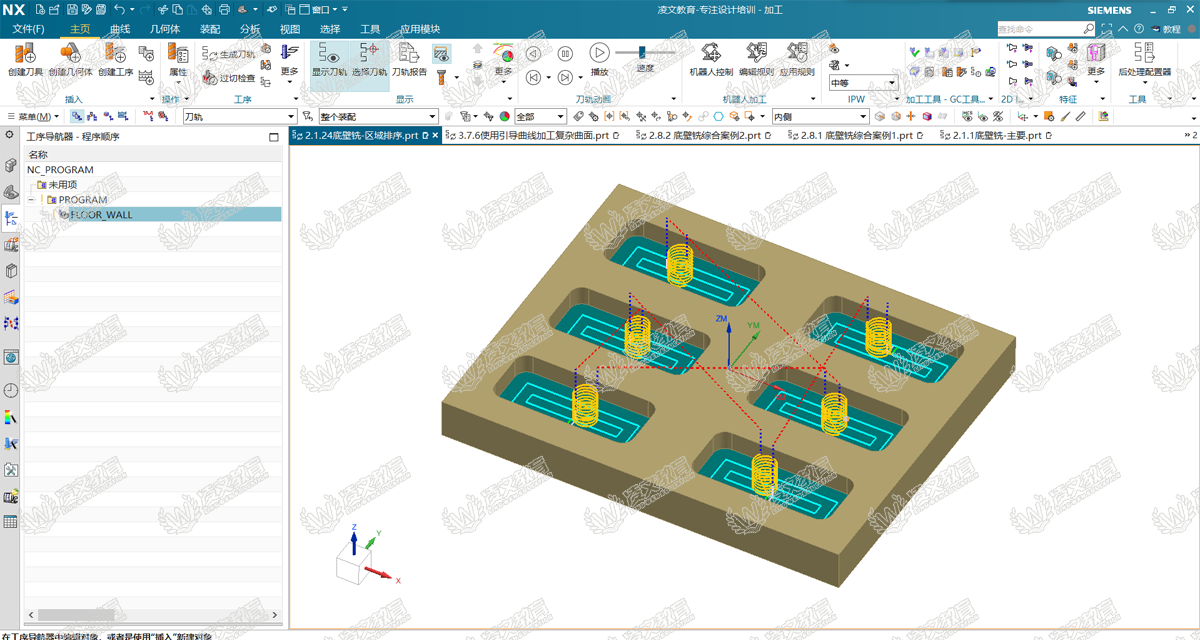Screen dimensions: 1200x640
Task: Switch to the 装配 ribbon tab
Action: [x=210, y=29]
